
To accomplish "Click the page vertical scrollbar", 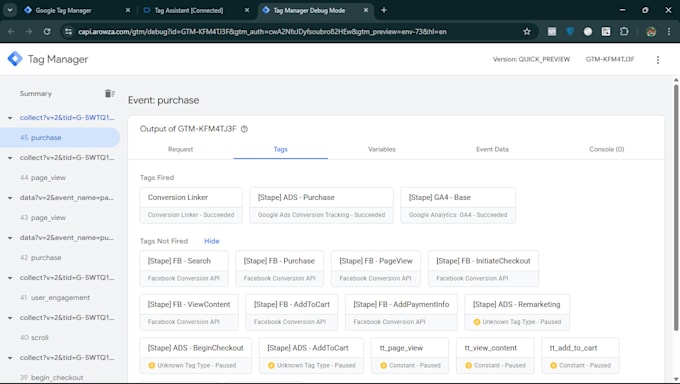I will pyautogui.click(x=676, y=207).
